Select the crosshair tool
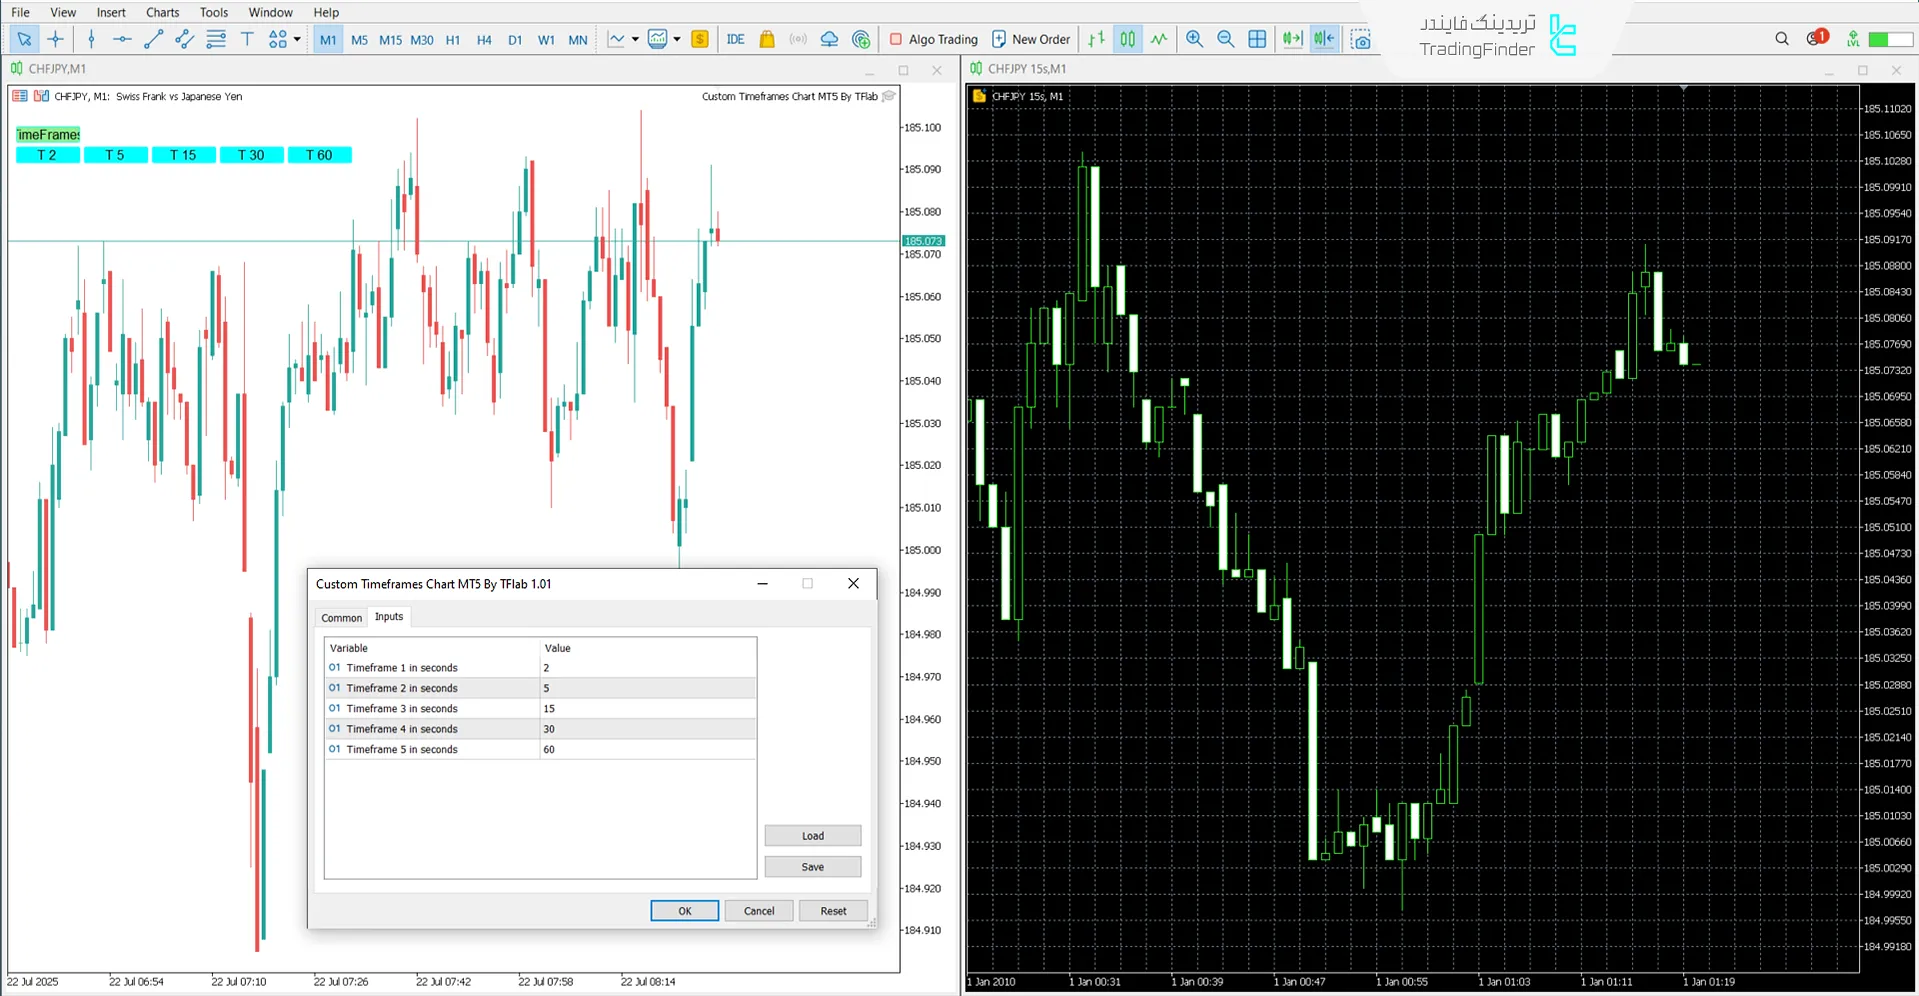 pos(56,39)
